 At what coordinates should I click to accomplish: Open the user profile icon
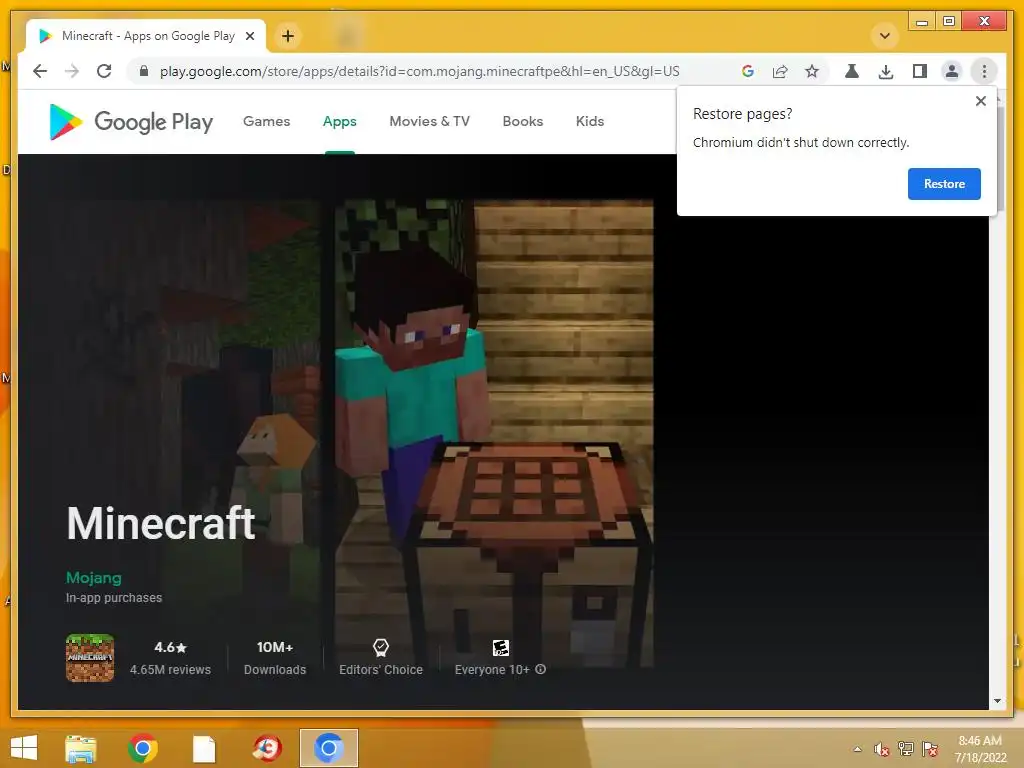tap(952, 71)
